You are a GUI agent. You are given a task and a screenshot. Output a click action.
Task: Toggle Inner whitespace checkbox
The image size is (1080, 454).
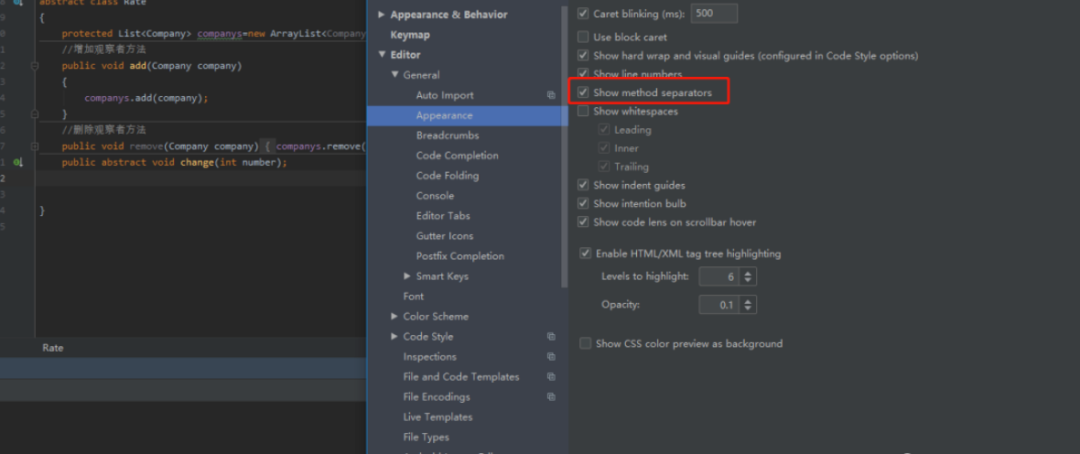605,148
